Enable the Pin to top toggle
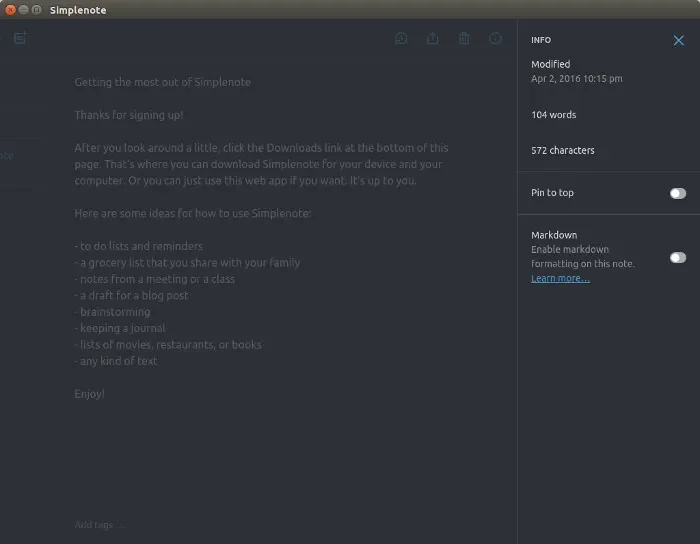 (678, 193)
